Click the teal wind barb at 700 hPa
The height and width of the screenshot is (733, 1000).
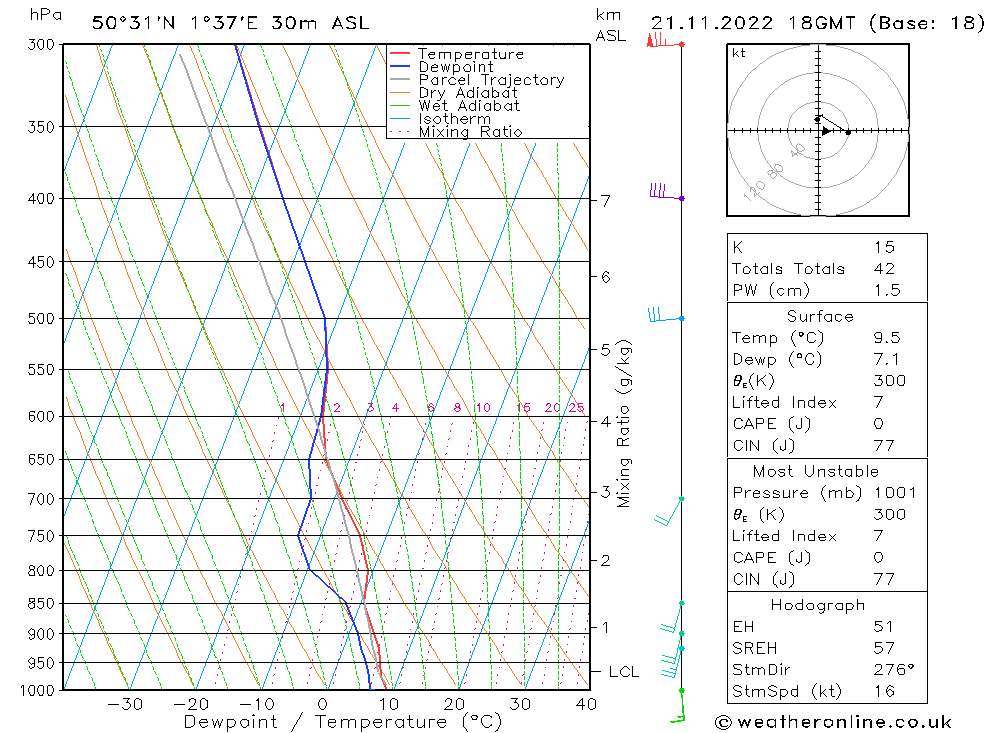pyautogui.click(x=669, y=512)
